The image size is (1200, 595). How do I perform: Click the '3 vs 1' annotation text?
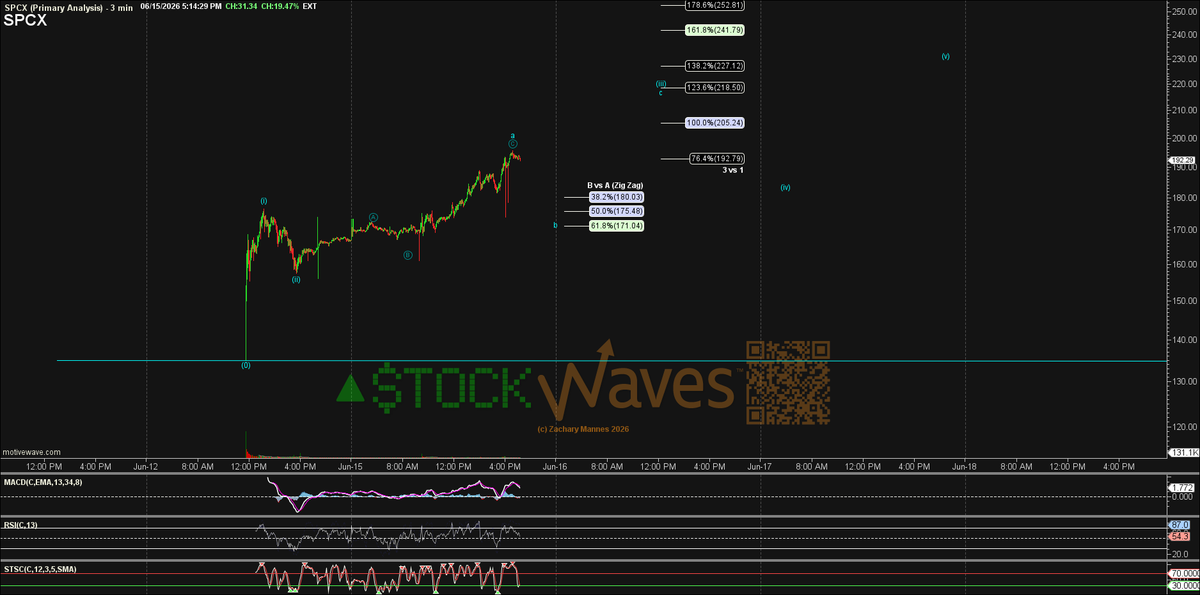coord(733,170)
